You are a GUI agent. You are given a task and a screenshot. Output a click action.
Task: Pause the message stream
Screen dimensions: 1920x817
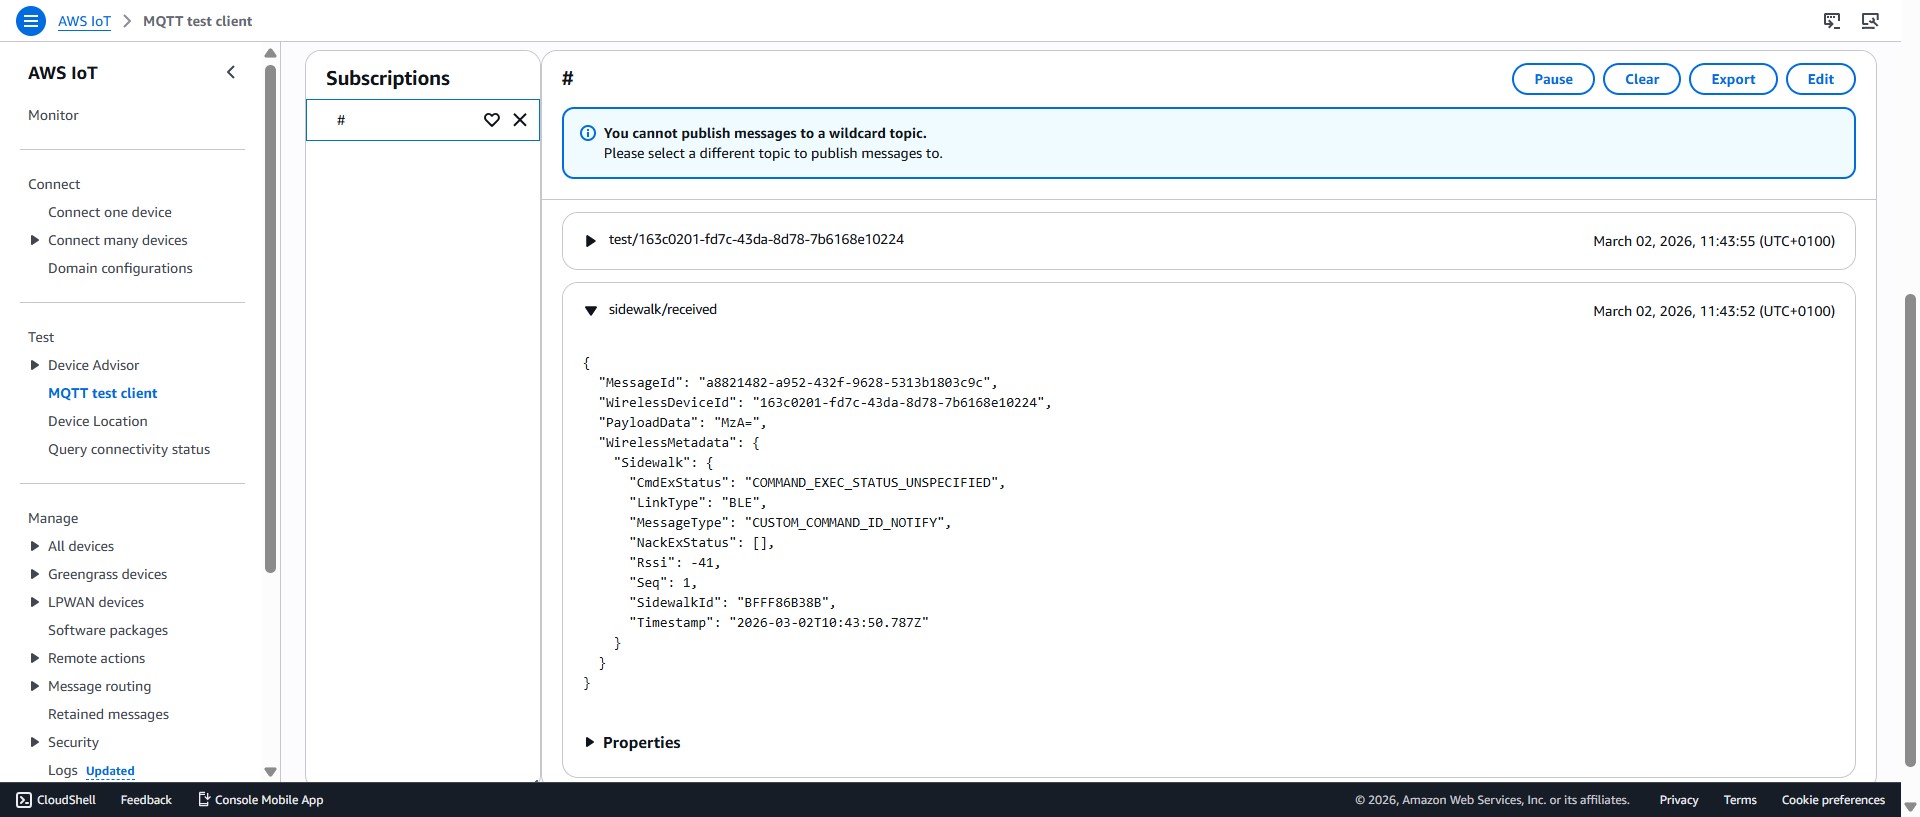[1553, 79]
